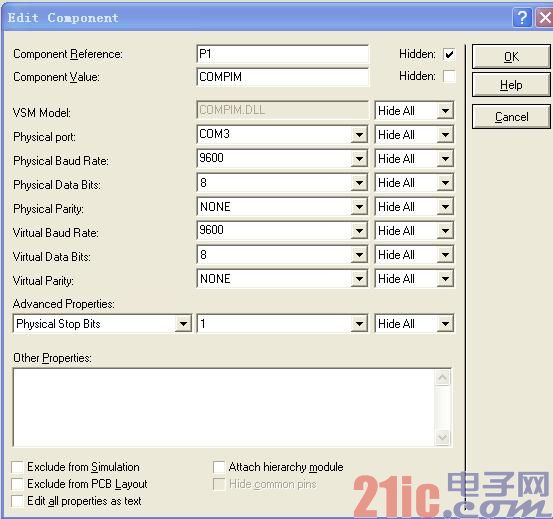Check Exclude from Simulation
The width and height of the screenshot is (553, 519).
pyautogui.click(x=17, y=467)
